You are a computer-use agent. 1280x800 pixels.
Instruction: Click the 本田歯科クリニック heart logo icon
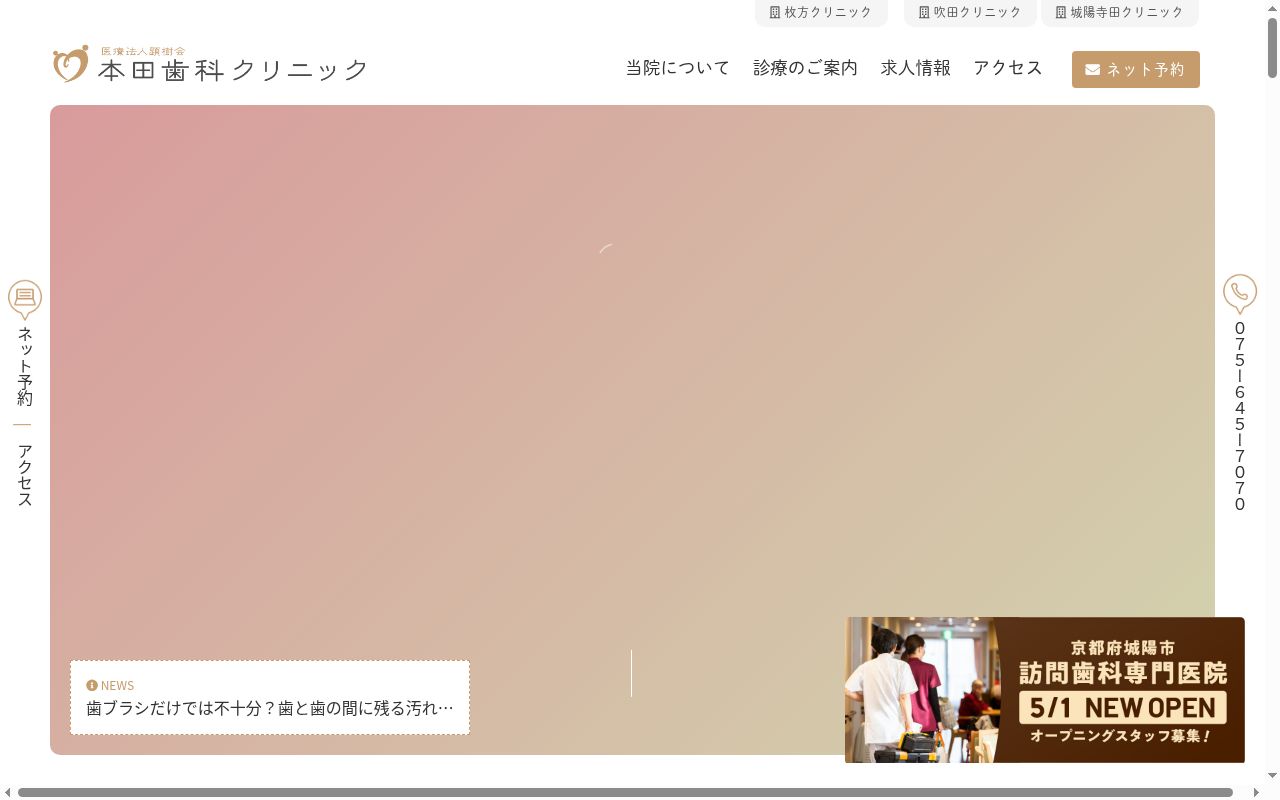click(71, 64)
